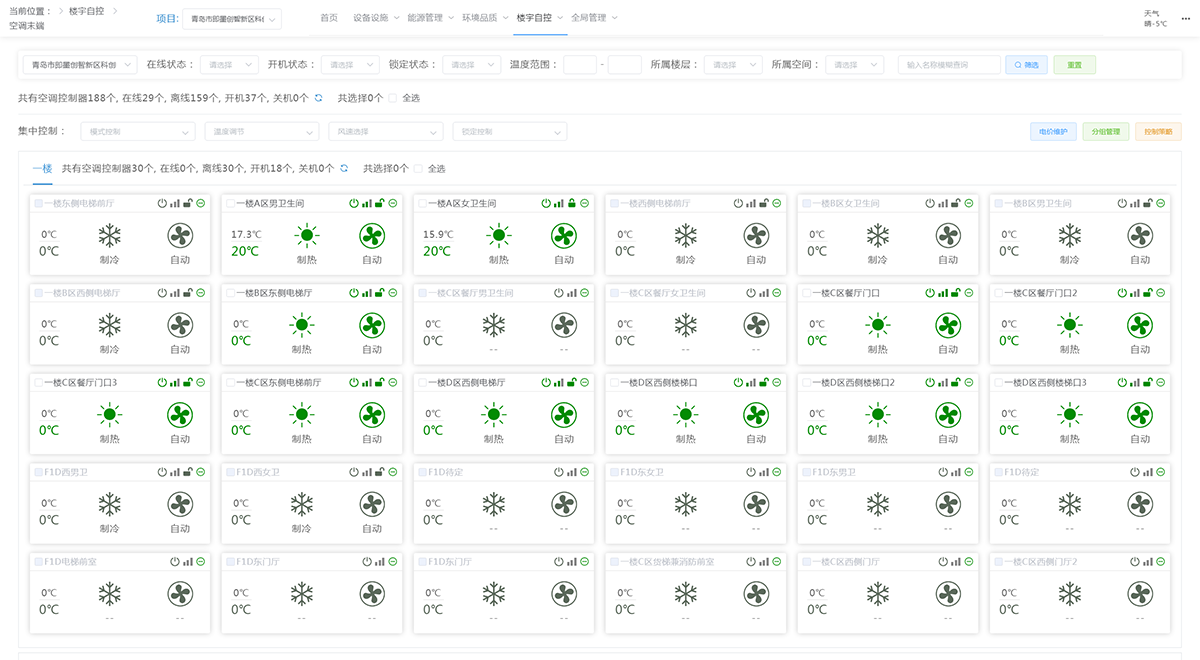1200x660 pixels.
Task: Click snowflake icon on 一楼C区货梯兼消防前室 card
Action: (x=685, y=595)
